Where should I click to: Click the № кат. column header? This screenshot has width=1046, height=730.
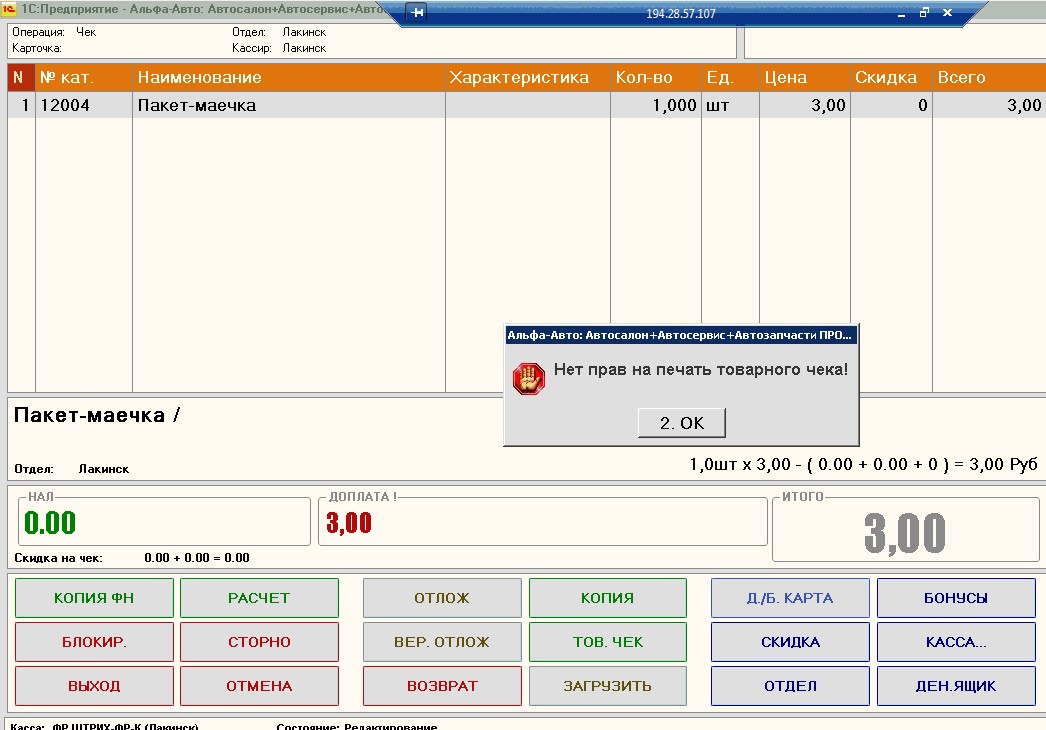pyautogui.click(x=83, y=77)
